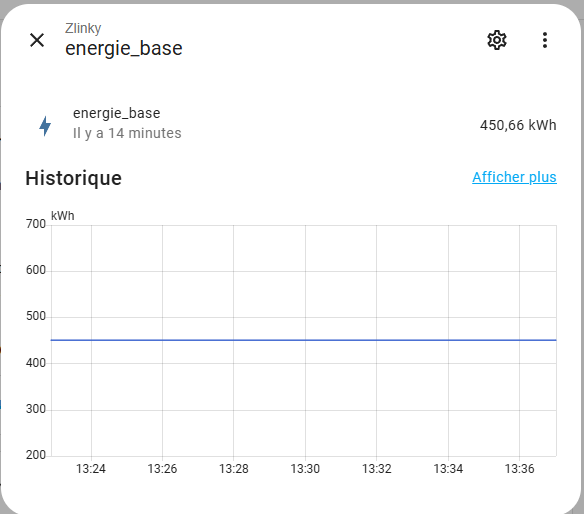Click the blue history line at 13:30

click(305, 340)
